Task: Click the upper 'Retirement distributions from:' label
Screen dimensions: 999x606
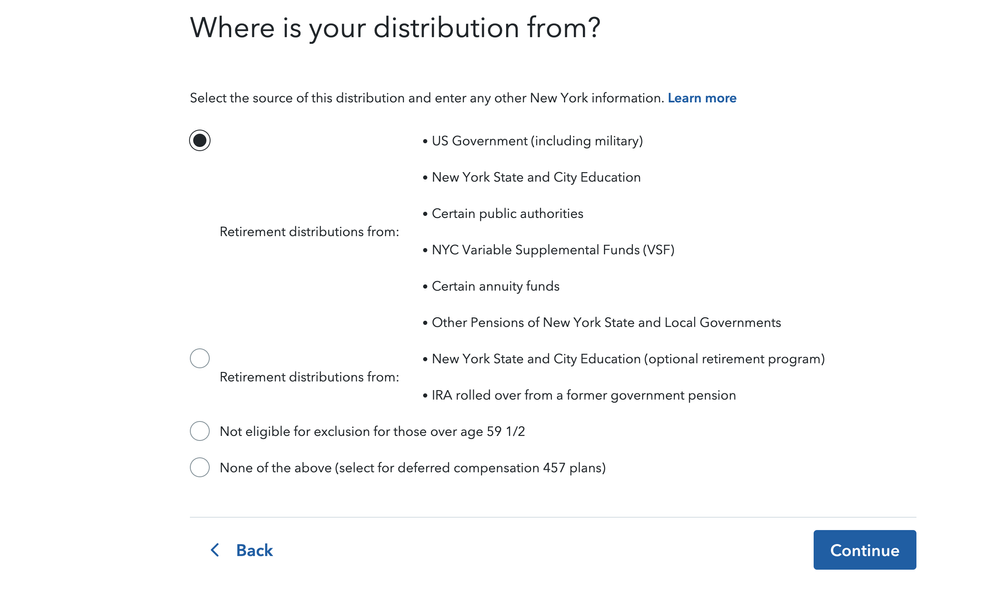Action: 309,232
